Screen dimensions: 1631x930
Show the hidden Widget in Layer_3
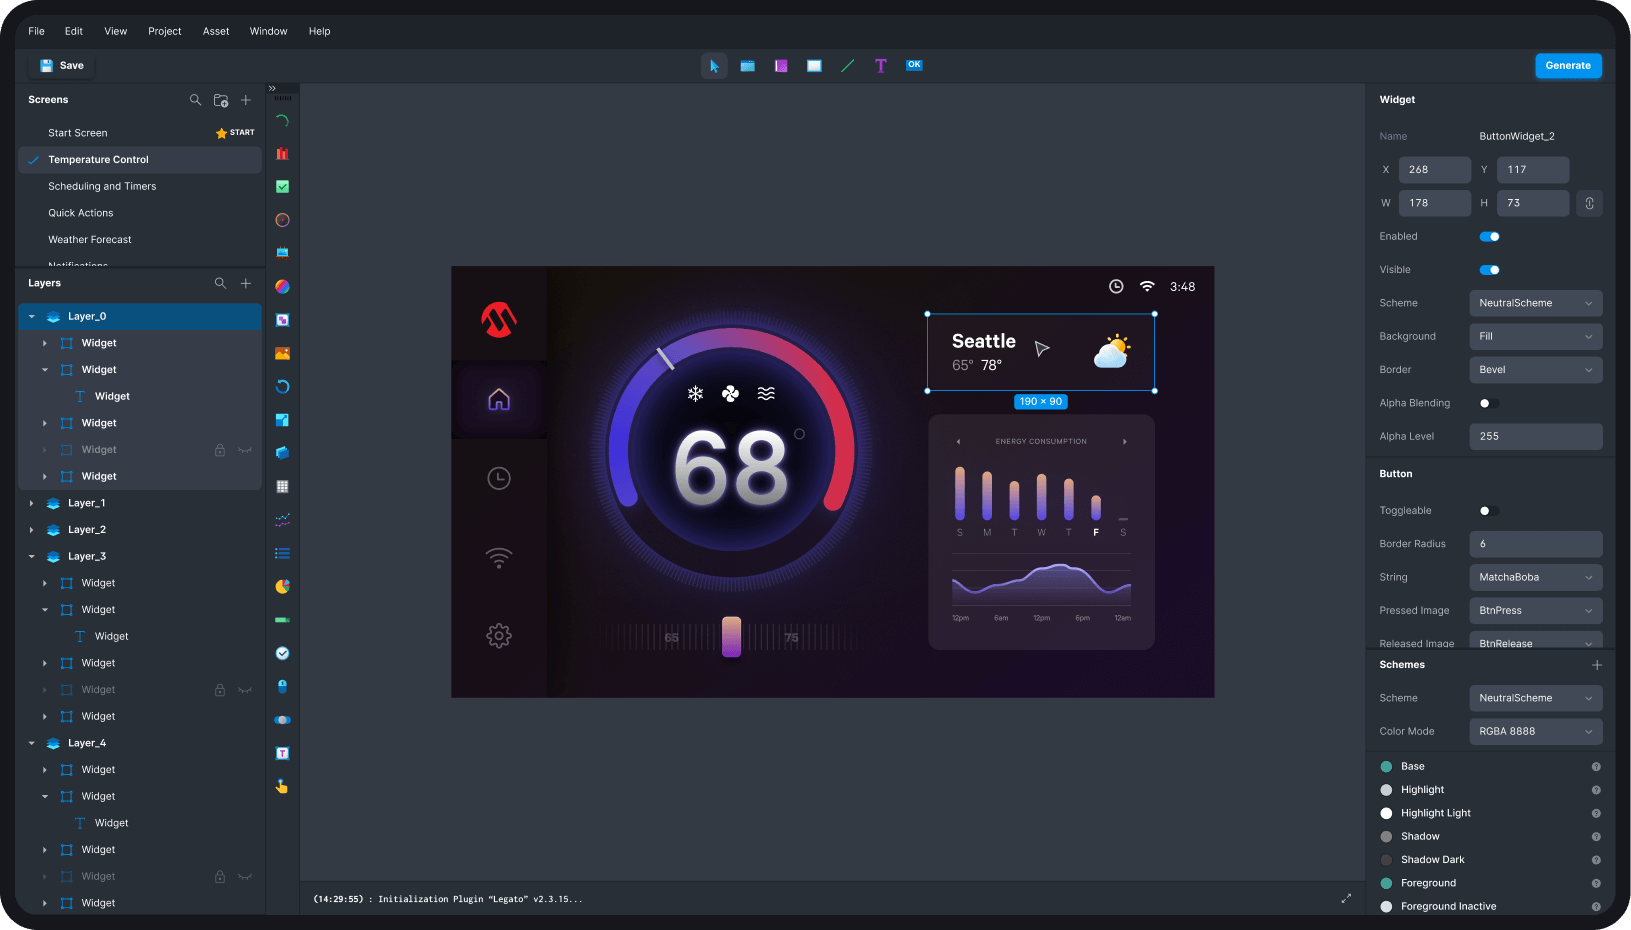245,690
